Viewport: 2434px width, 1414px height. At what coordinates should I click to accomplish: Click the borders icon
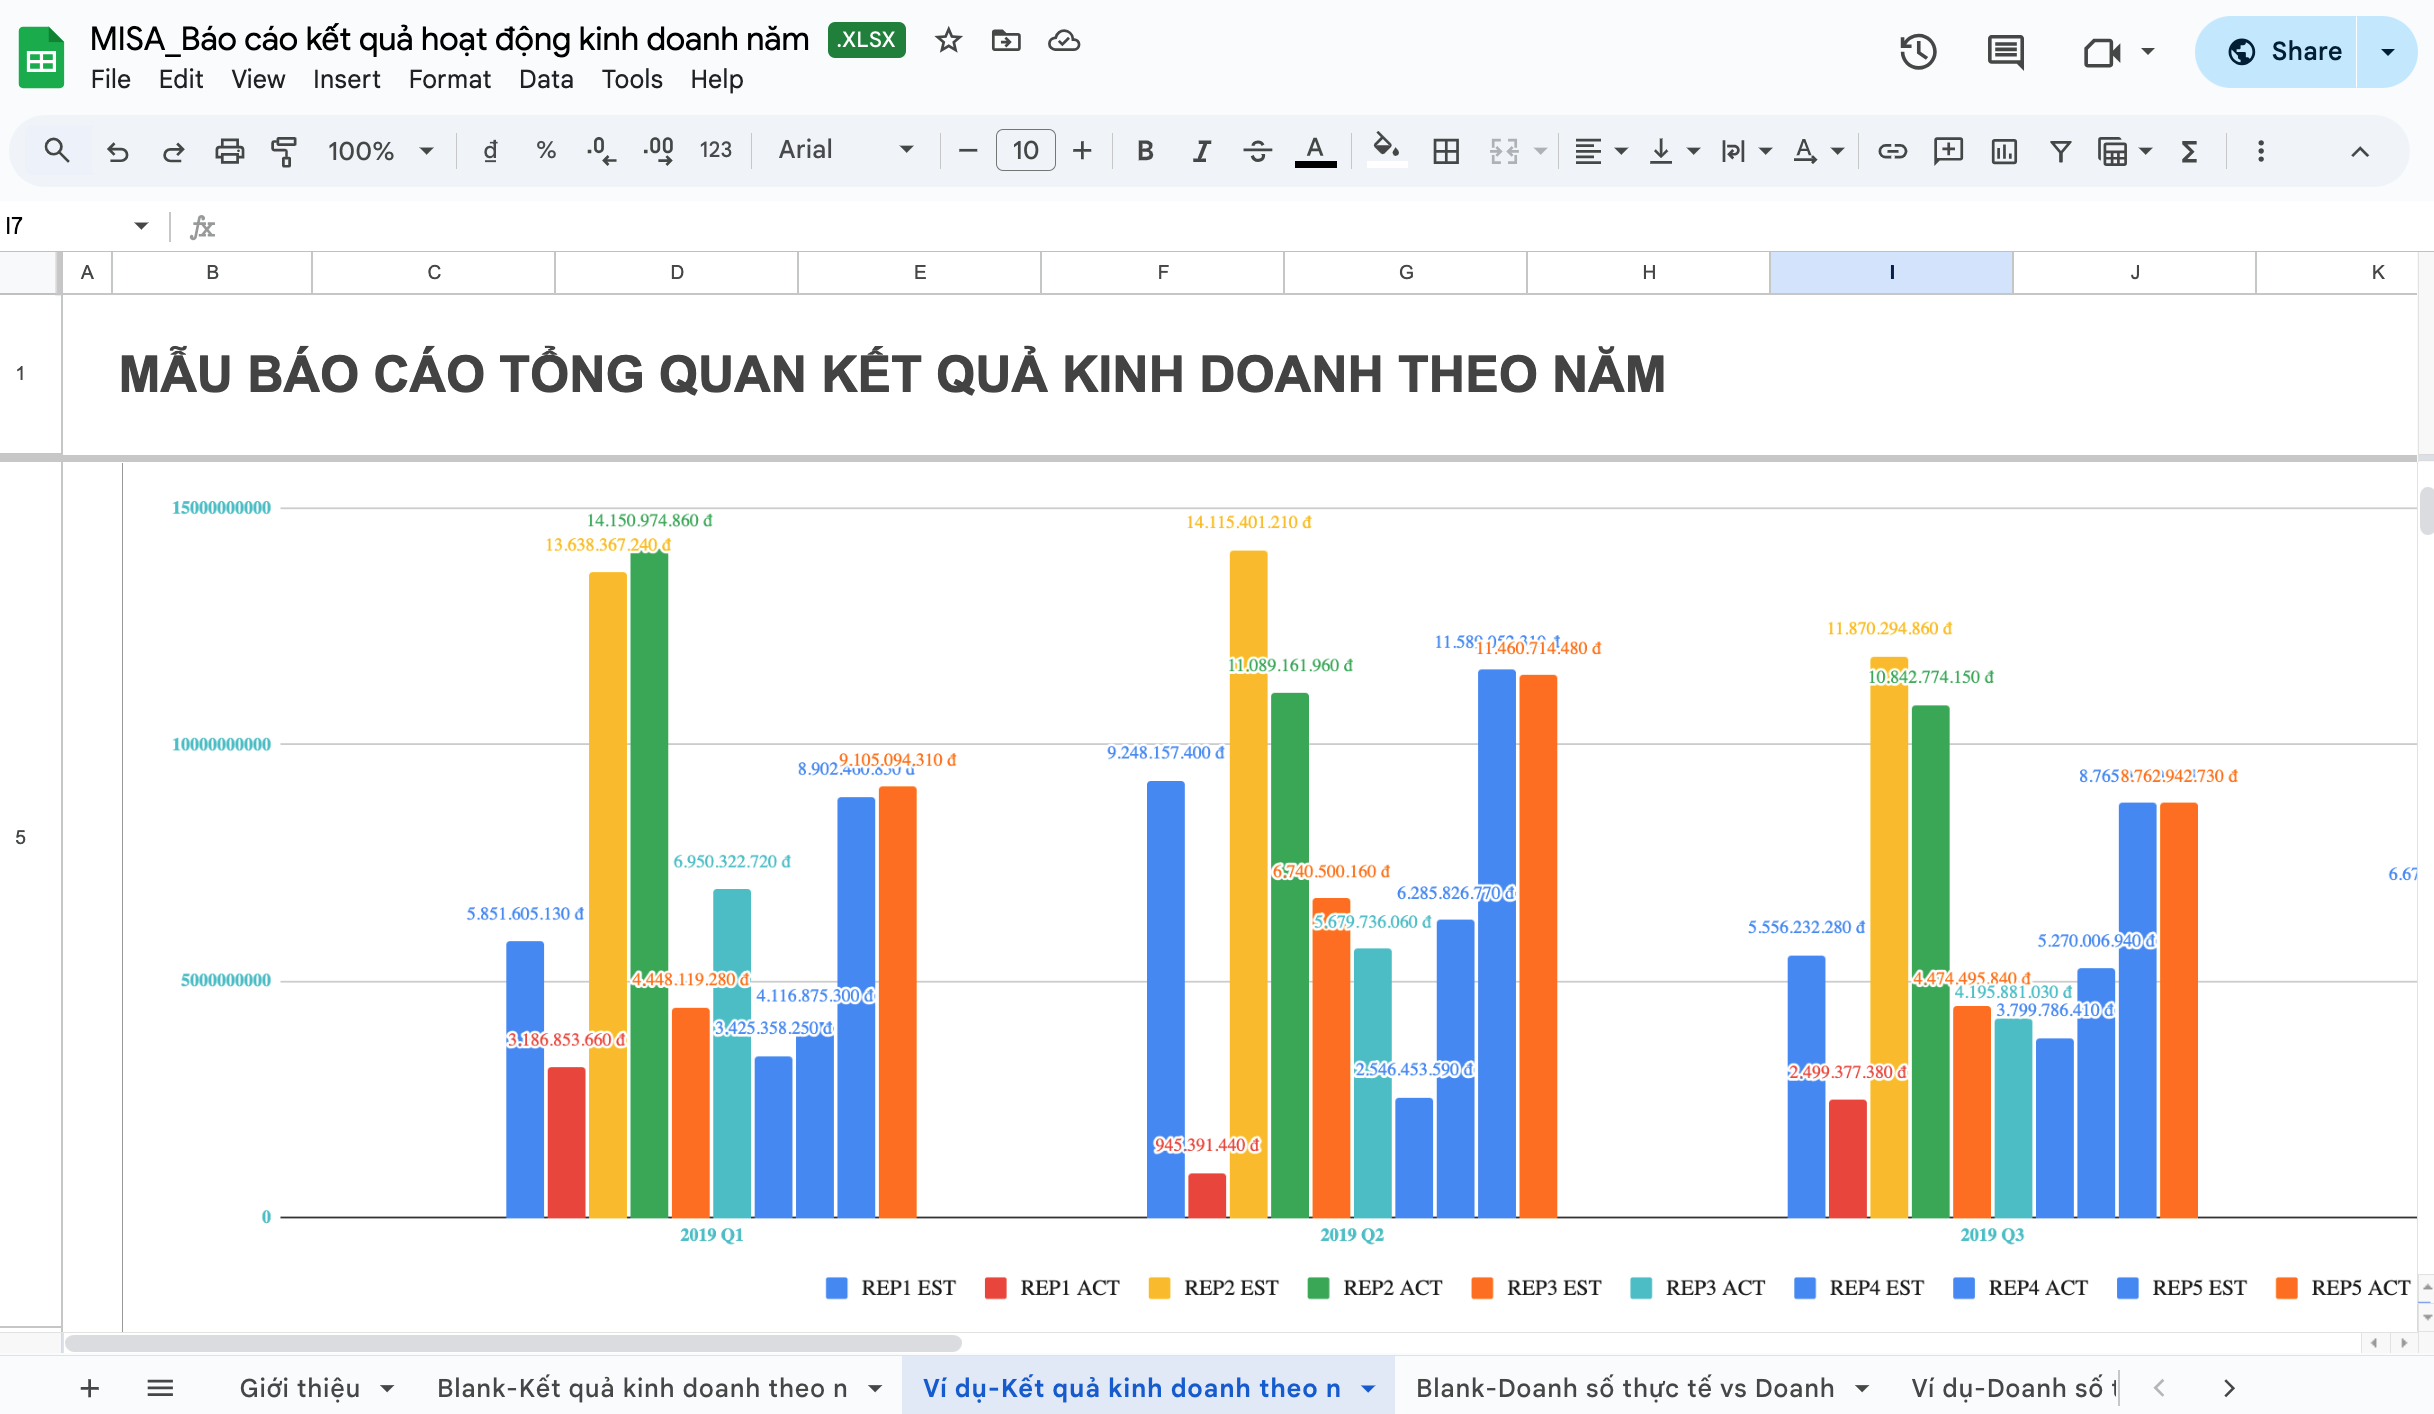(x=1446, y=151)
